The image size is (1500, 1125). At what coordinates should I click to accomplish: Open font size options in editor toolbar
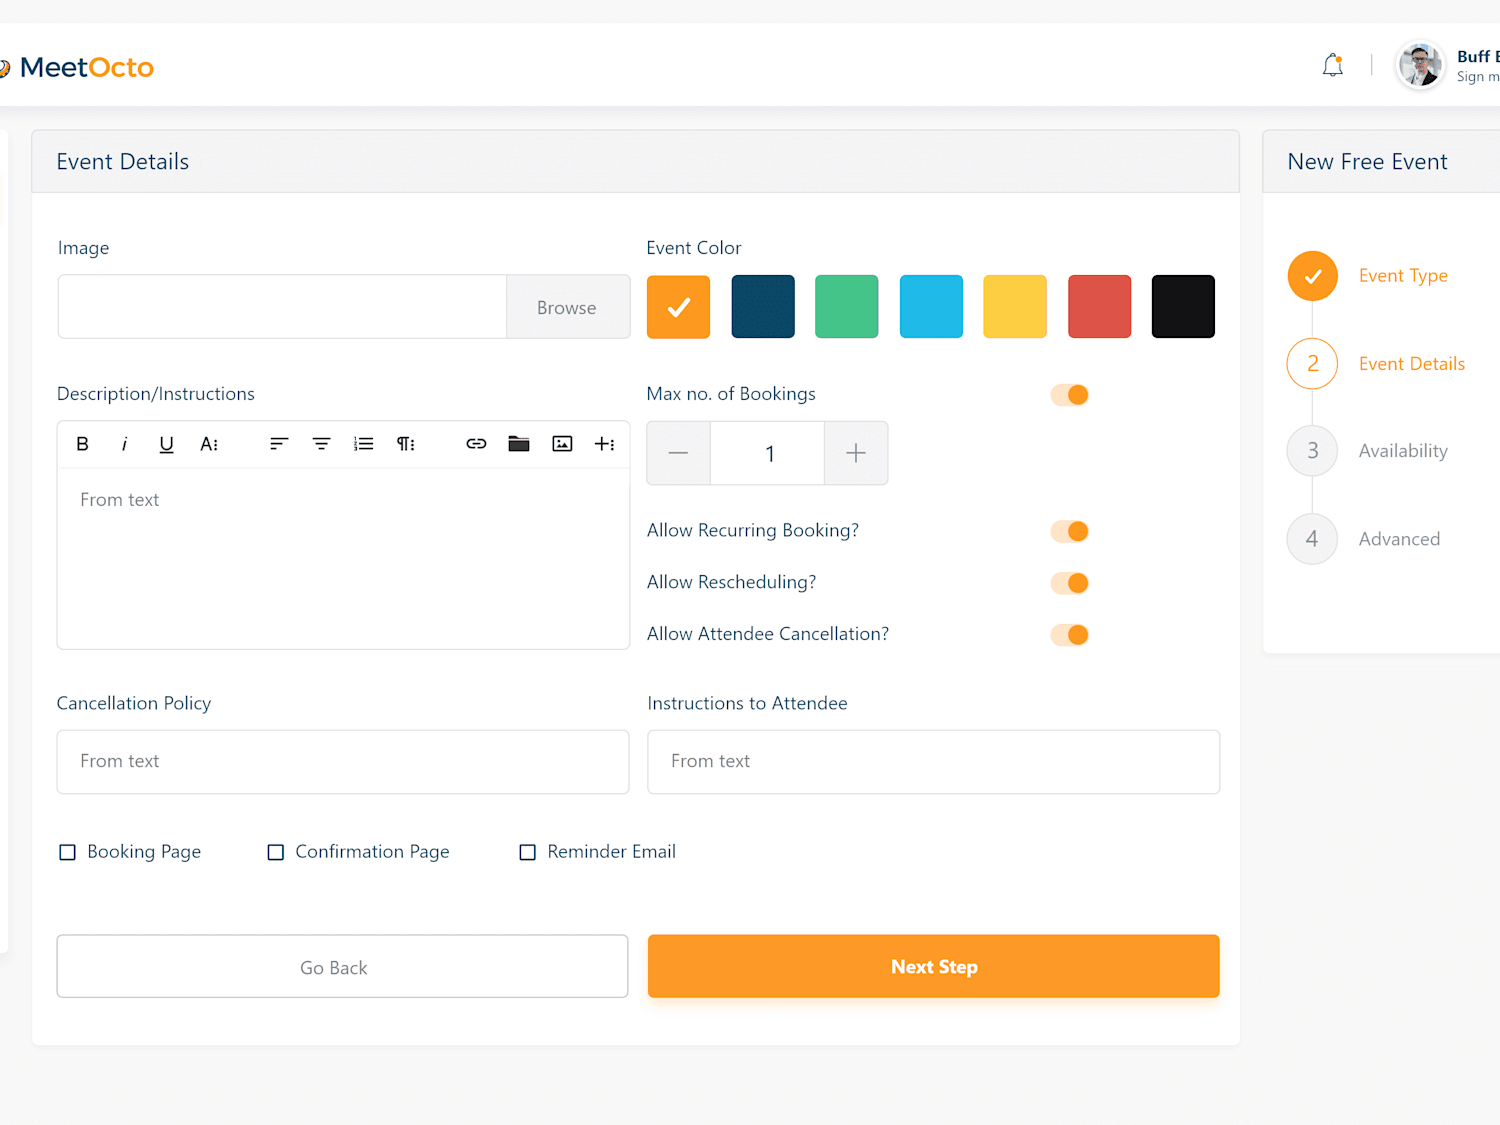point(209,444)
